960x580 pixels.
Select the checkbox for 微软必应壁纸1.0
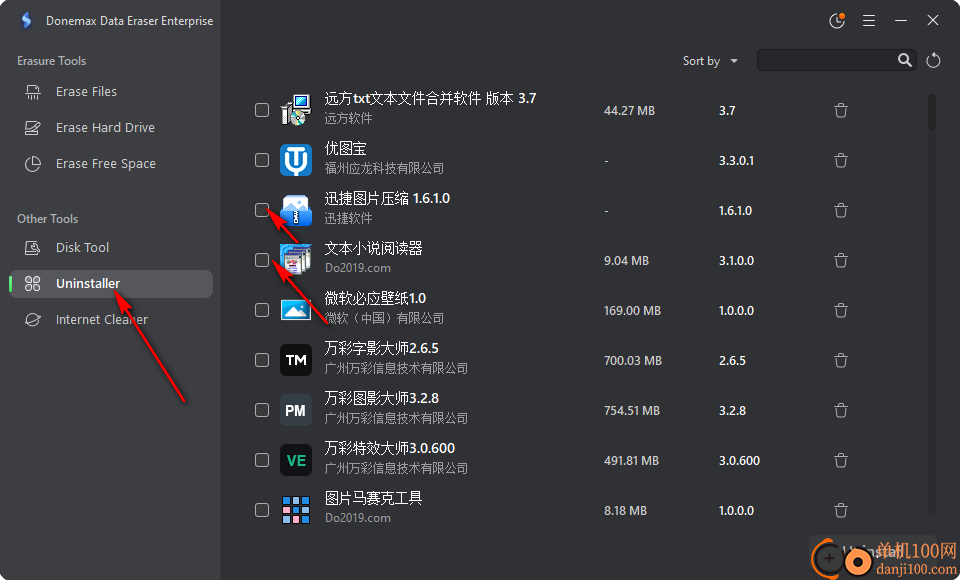pyautogui.click(x=262, y=310)
